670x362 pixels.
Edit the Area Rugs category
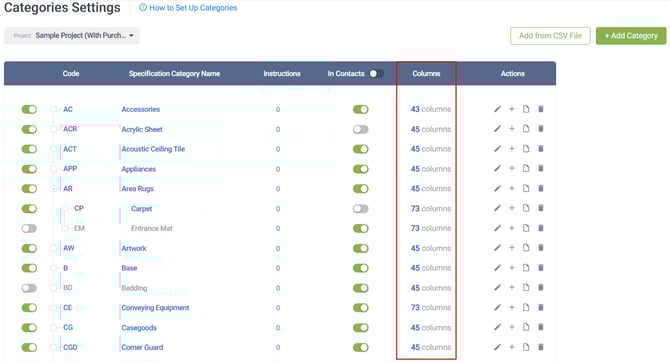(497, 188)
